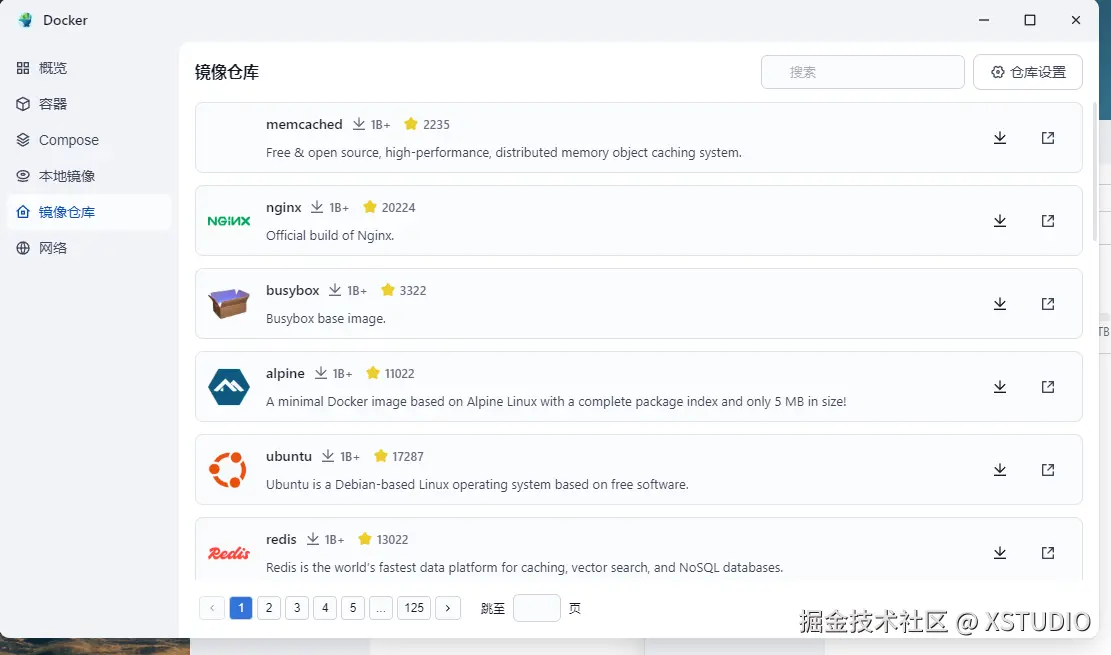Go to page 5
1111x655 pixels.
tap(353, 608)
